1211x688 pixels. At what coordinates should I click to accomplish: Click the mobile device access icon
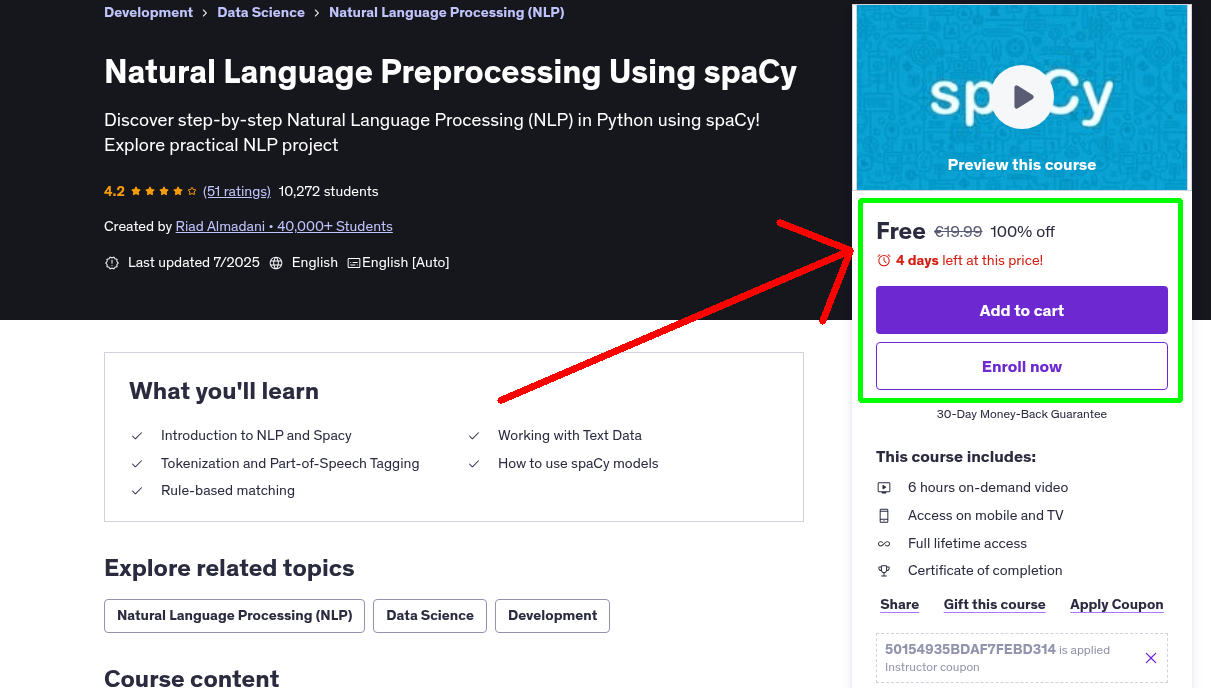(x=884, y=516)
